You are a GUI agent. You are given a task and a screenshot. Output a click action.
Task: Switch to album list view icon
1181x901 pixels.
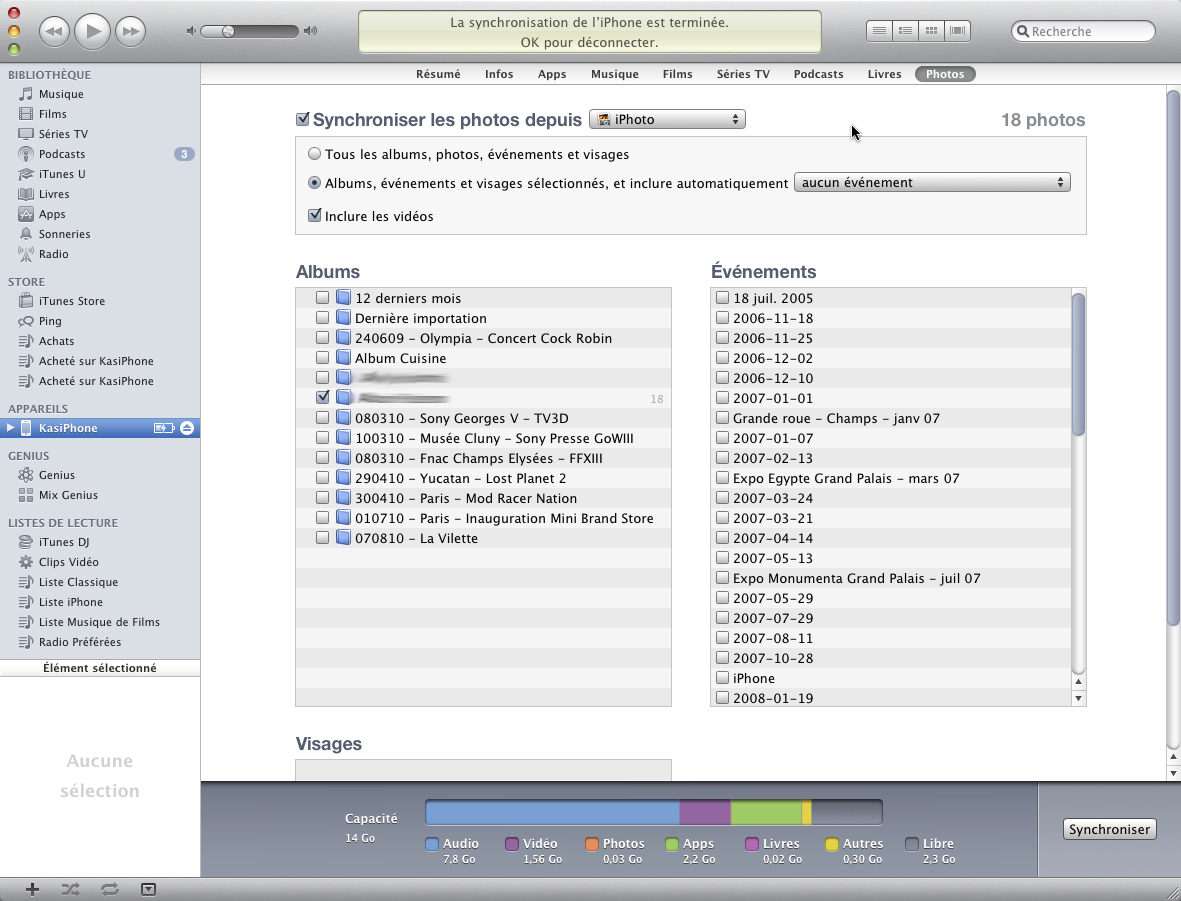tap(905, 31)
